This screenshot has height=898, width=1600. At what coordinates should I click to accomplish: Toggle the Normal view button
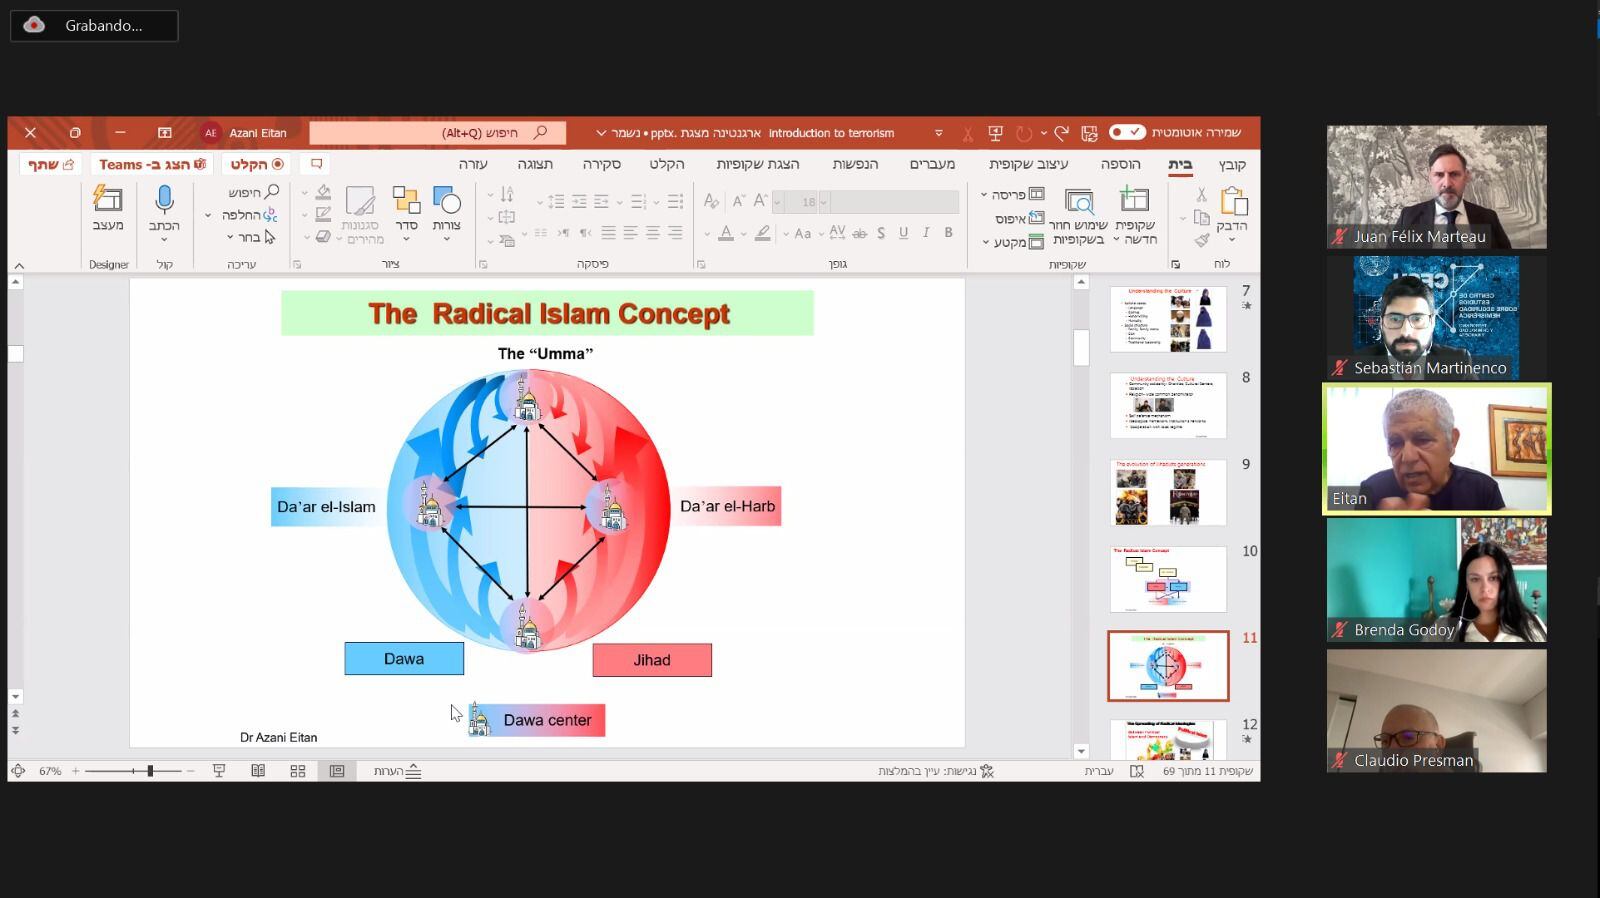click(337, 771)
